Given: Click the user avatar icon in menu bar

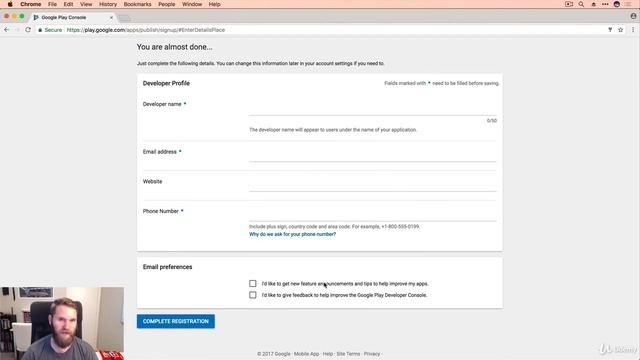Looking at the screenshot, I should coord(617,4).
